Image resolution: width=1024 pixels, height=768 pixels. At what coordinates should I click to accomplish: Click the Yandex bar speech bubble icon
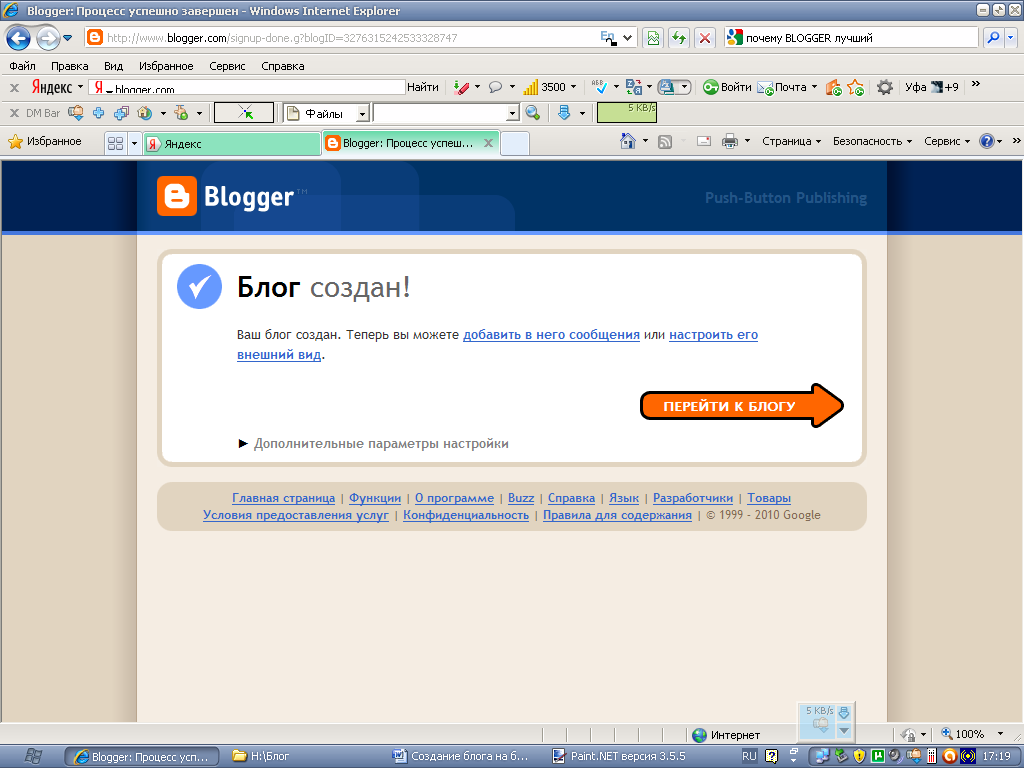coord(496,87)
